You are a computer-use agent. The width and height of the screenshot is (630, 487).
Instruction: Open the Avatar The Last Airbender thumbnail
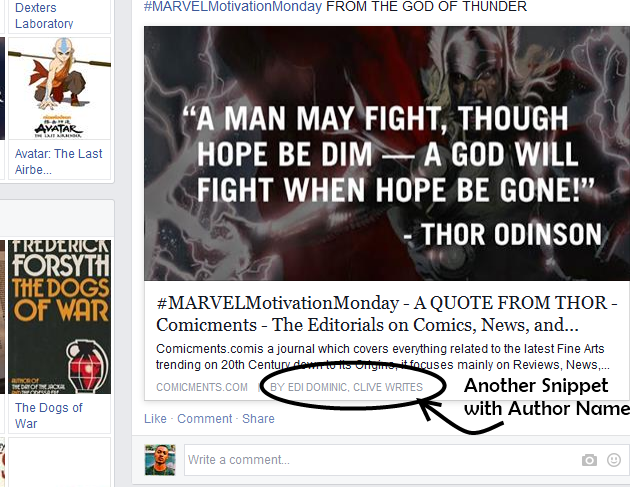[x=59, y=89]
